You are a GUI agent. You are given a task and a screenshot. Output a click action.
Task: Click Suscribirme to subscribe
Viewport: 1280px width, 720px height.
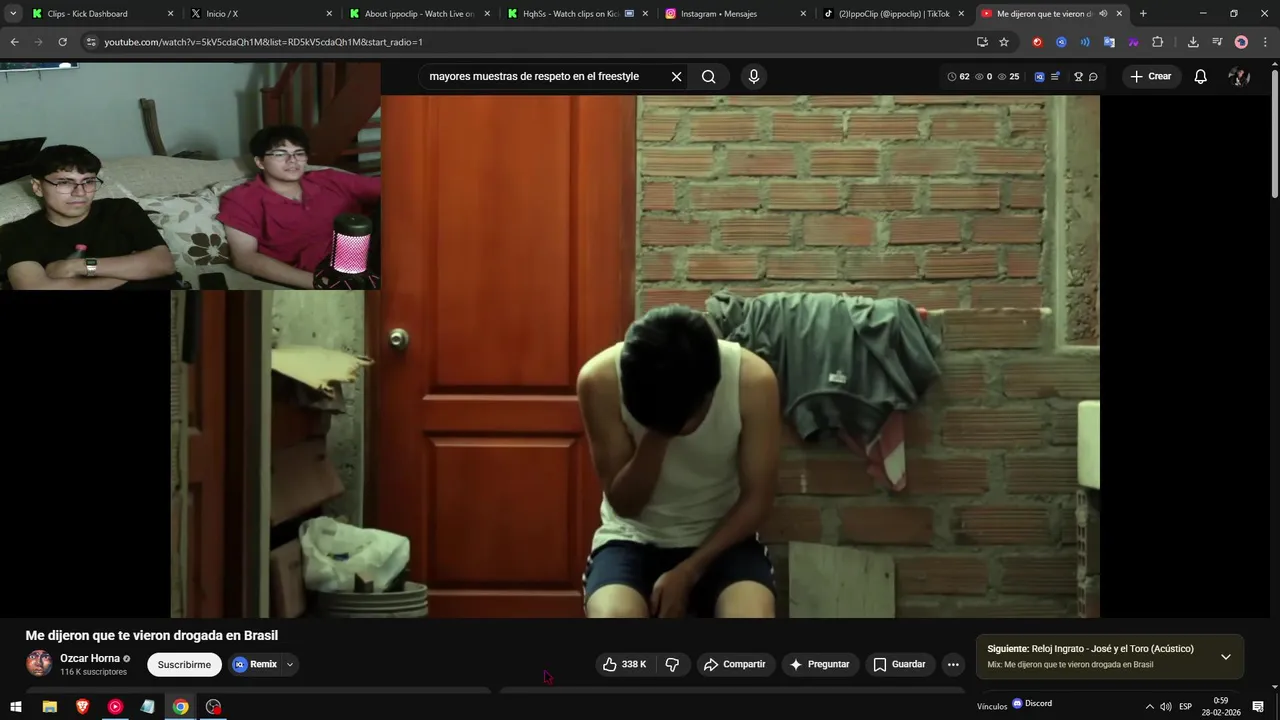[x=184, y=664]
